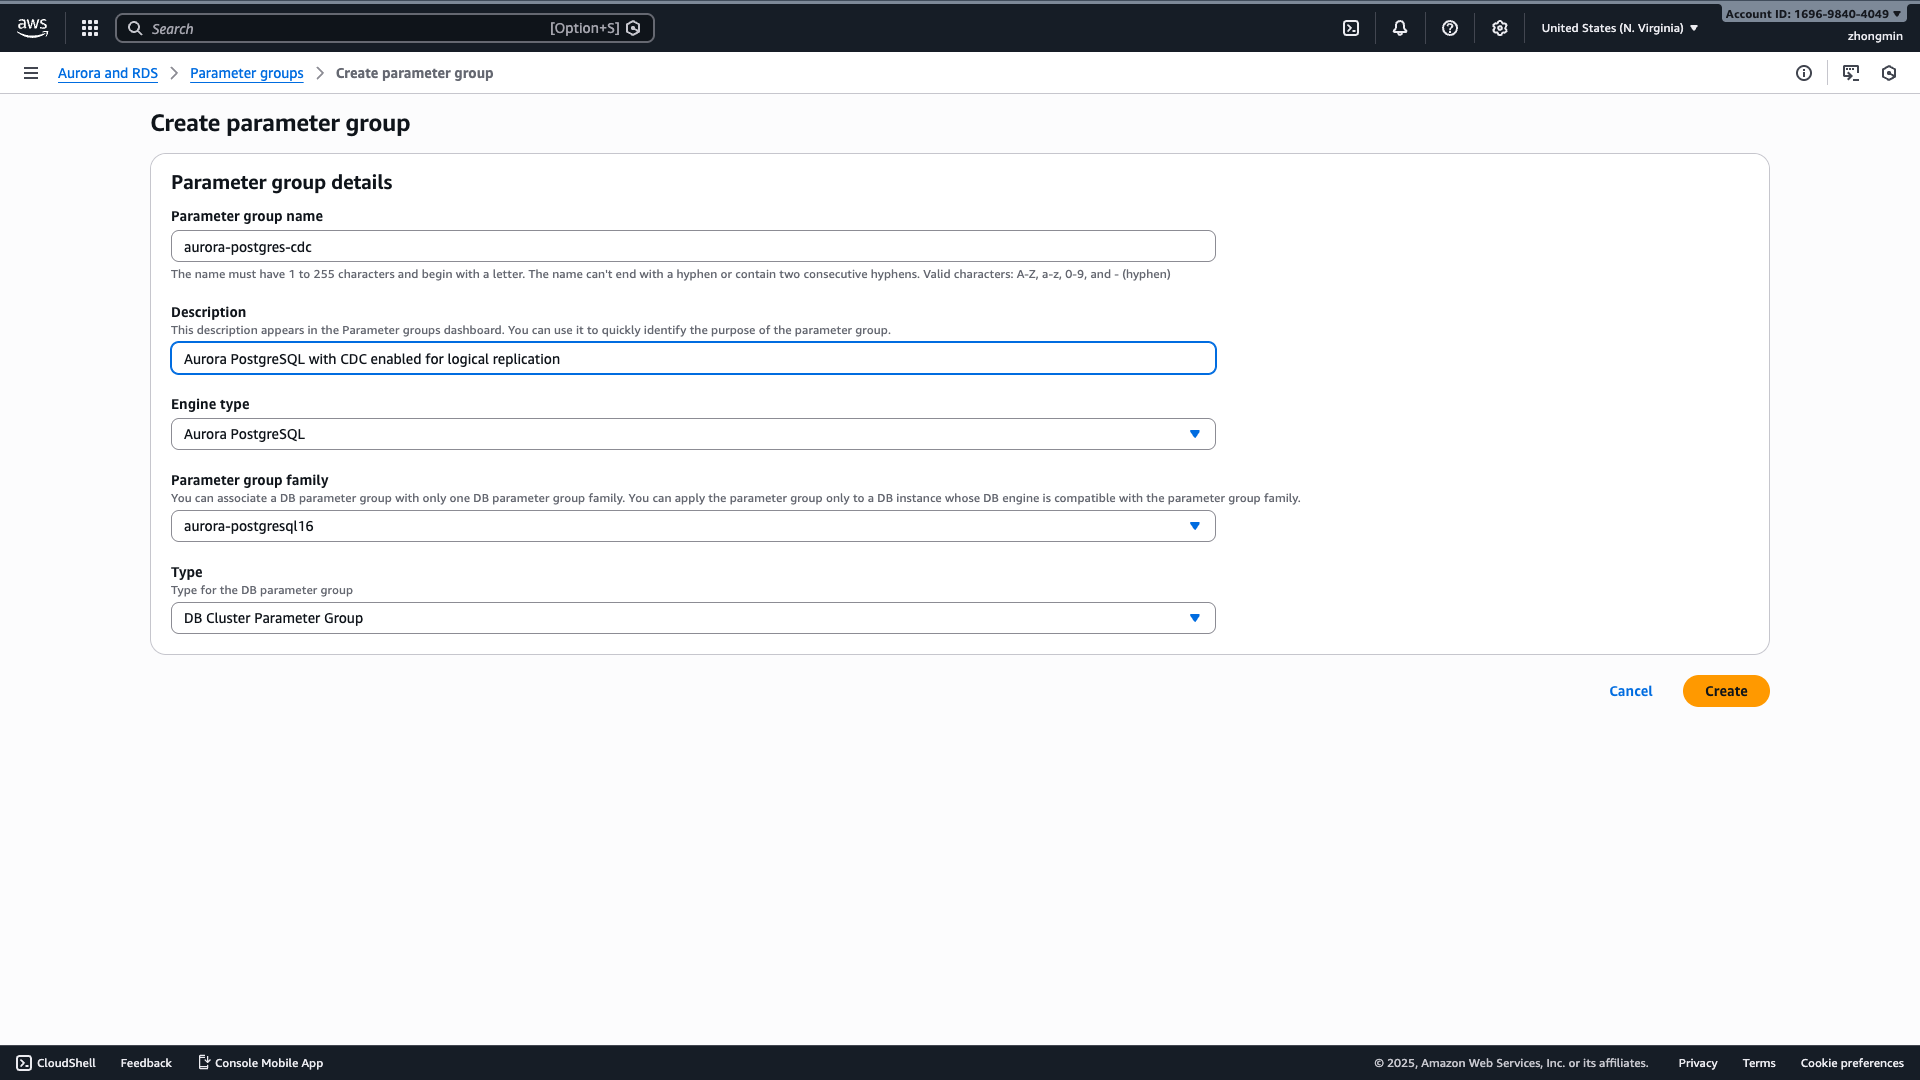
Task: Click the Create button
Action: coord(1725,690)
